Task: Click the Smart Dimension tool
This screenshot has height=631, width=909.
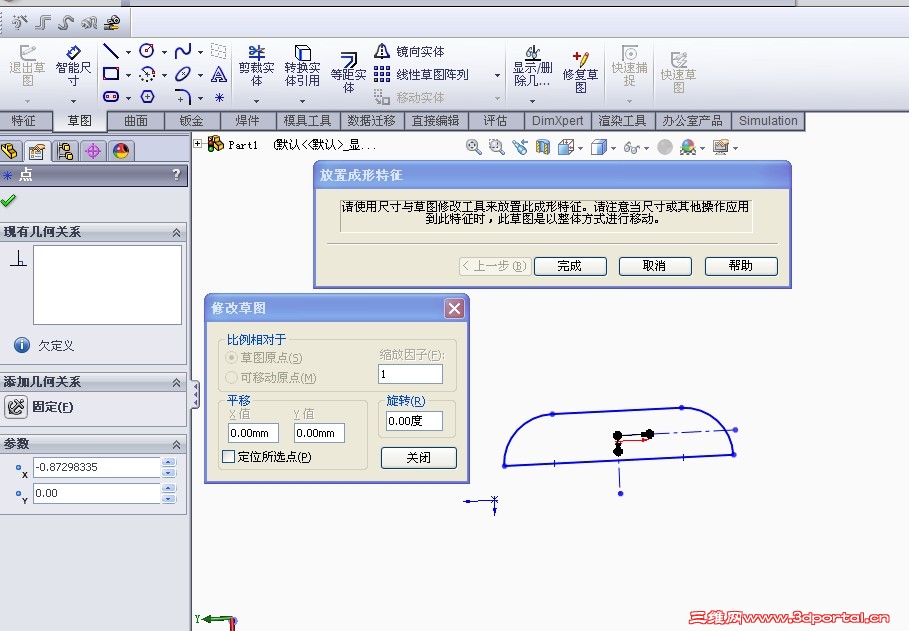Action: 73,66
